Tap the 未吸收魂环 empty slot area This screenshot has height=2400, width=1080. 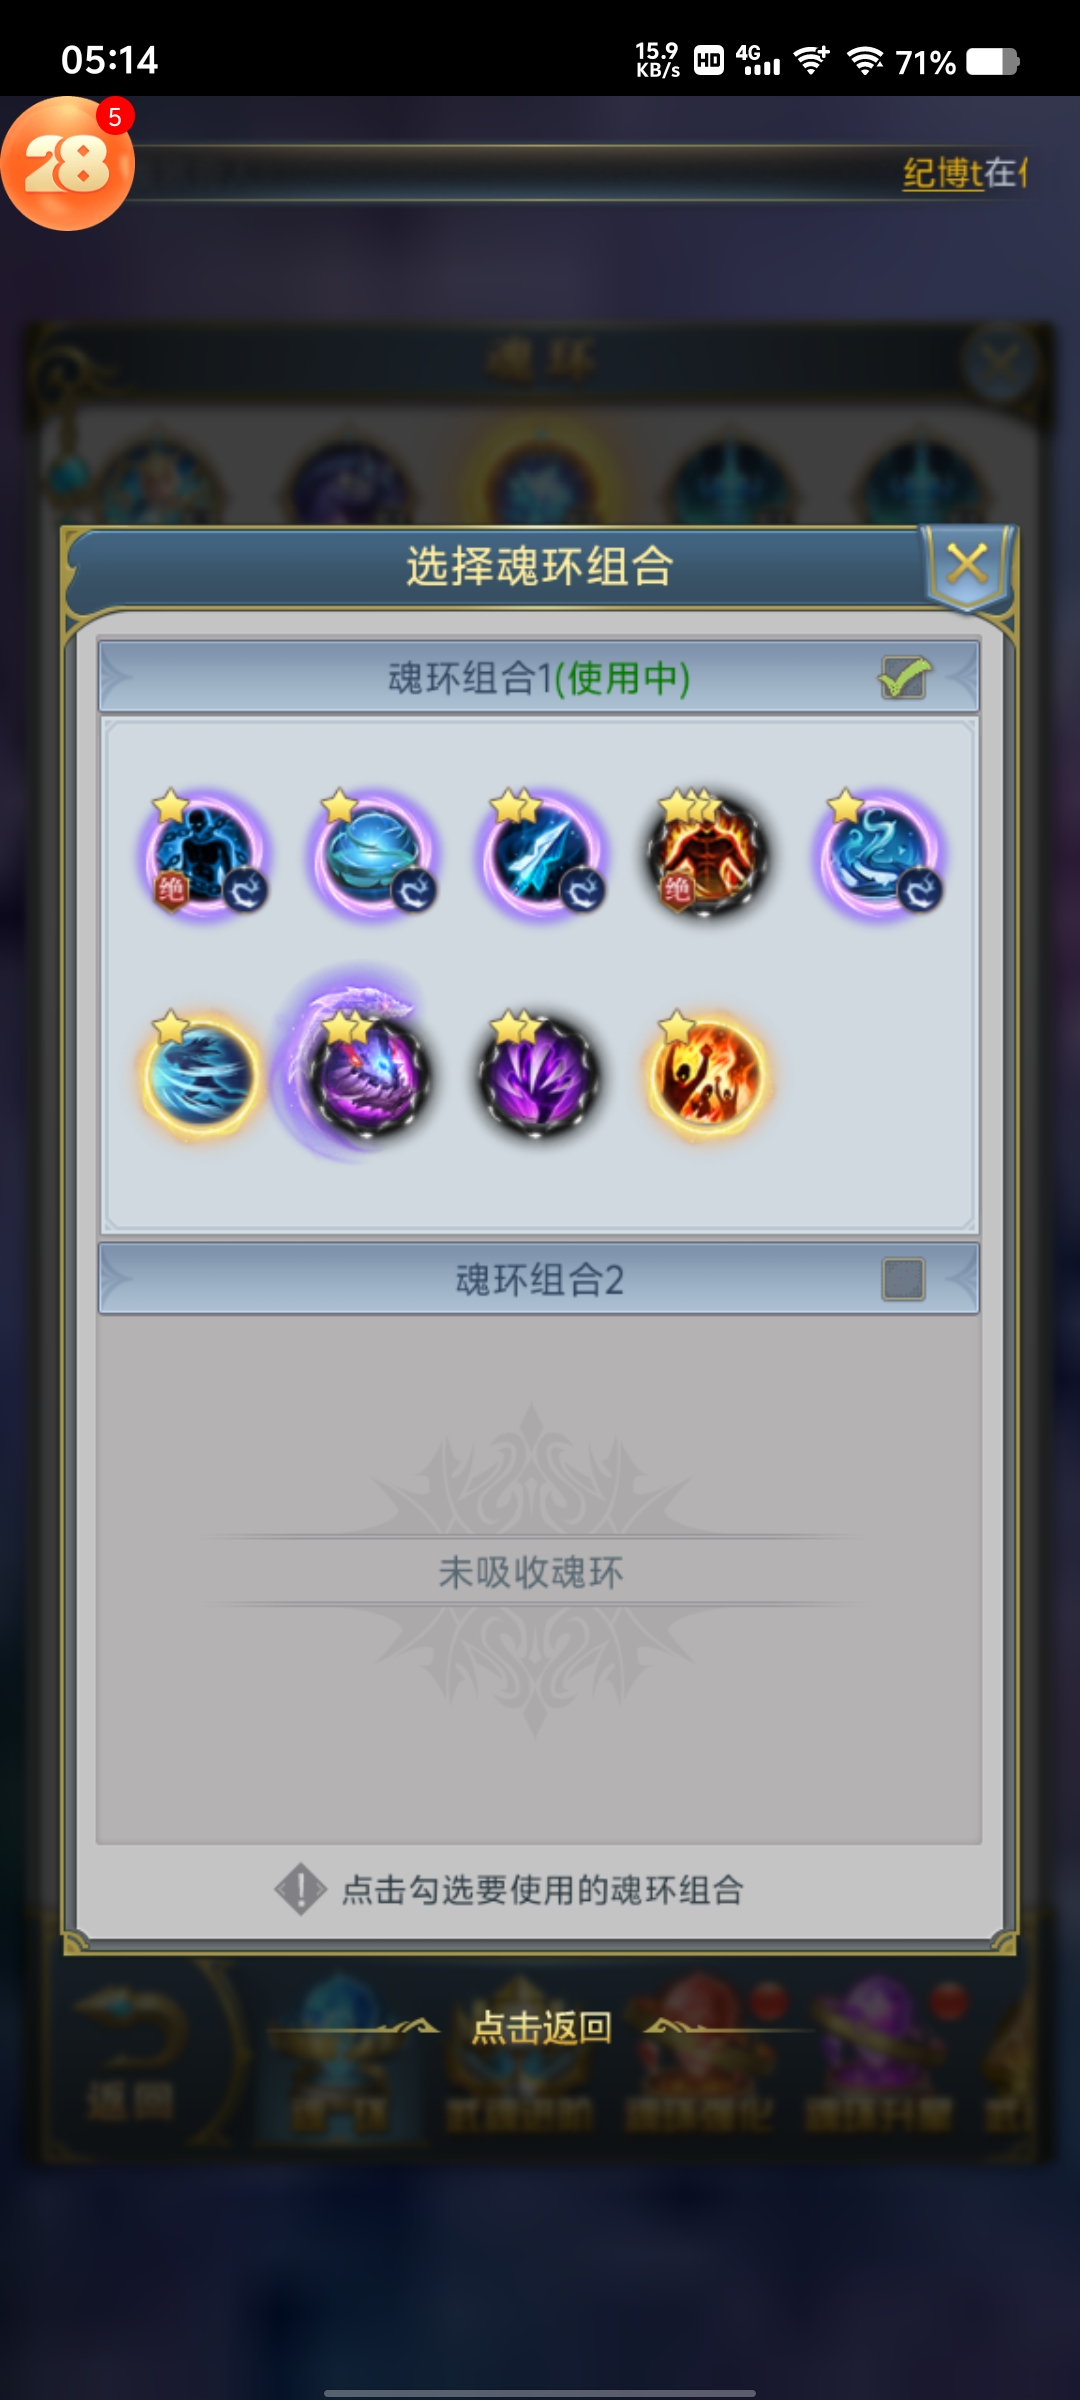point(539,1578)
